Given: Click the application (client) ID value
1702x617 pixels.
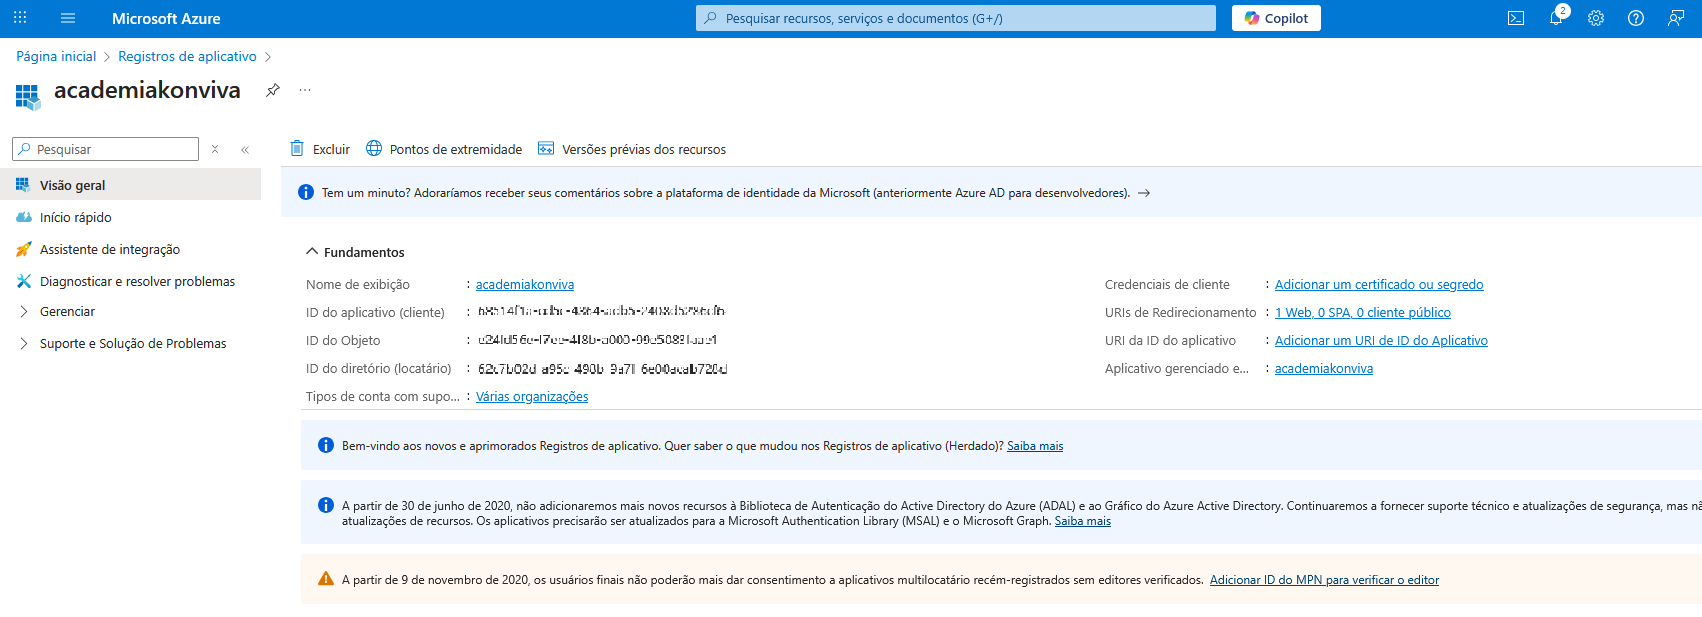Looking at the screenshot, I should point(601,311).
